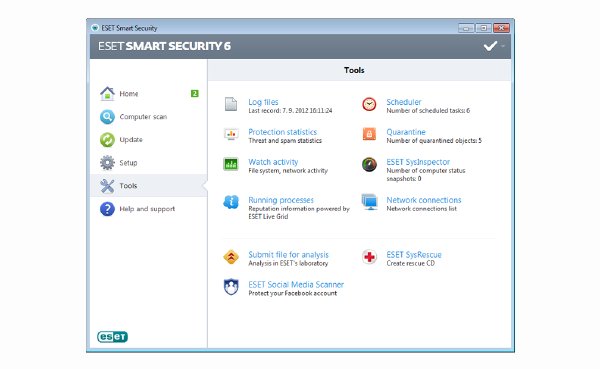This screenshot has height=369, width=600.
Task: Open the ESET SysRescue link
Action: click(x=414, y=255)
